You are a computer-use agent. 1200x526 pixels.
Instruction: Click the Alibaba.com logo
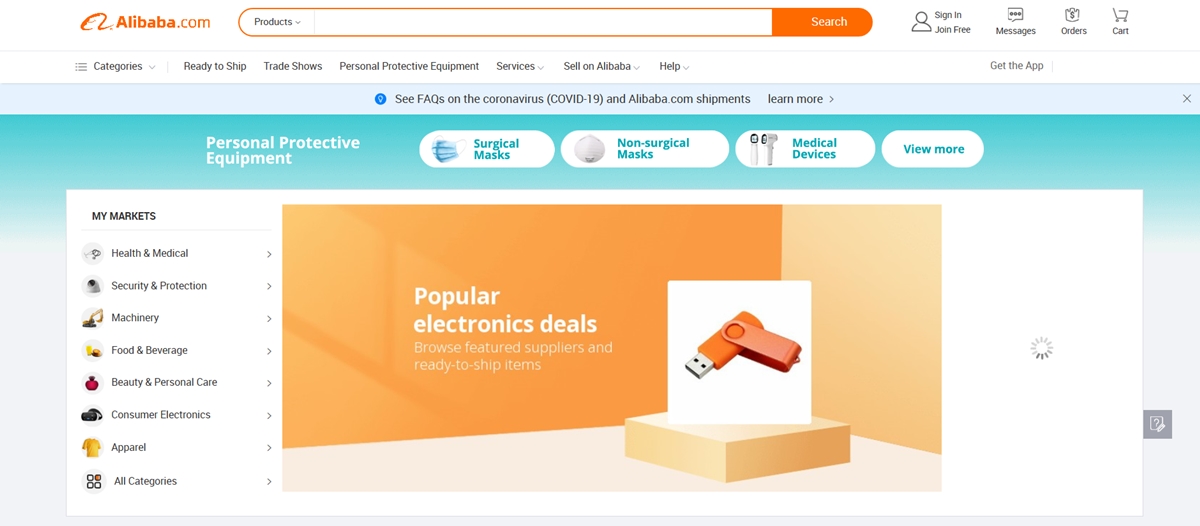point(145,22)
